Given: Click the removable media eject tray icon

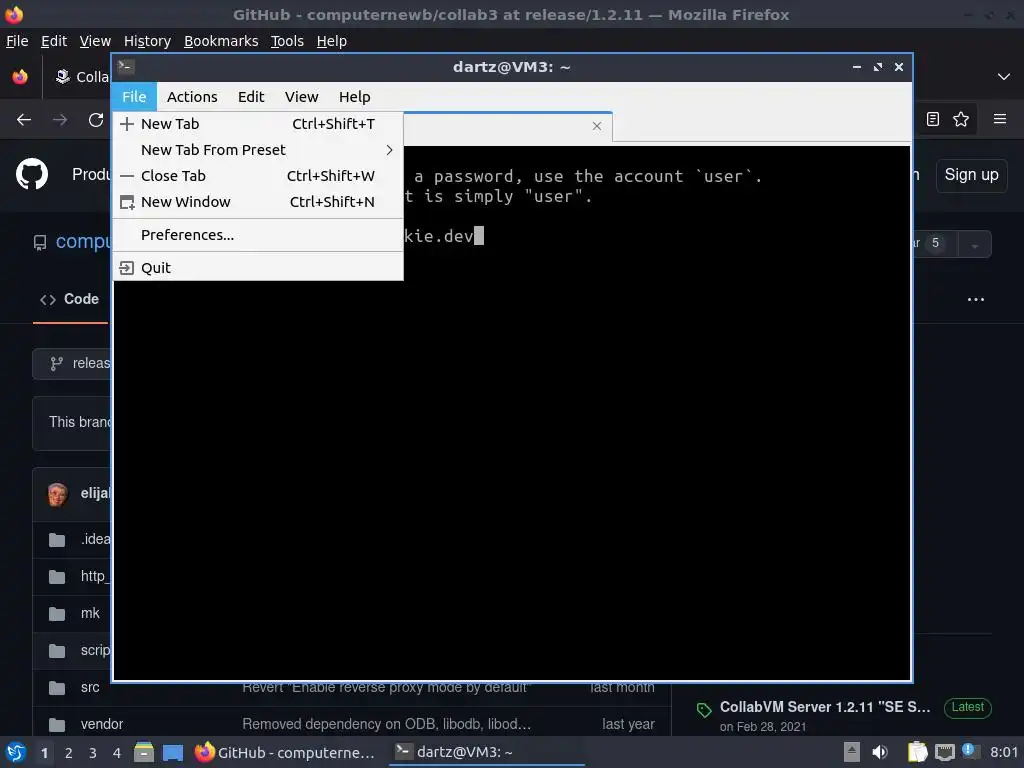Looking at the screenshot, I should (852, 752).
